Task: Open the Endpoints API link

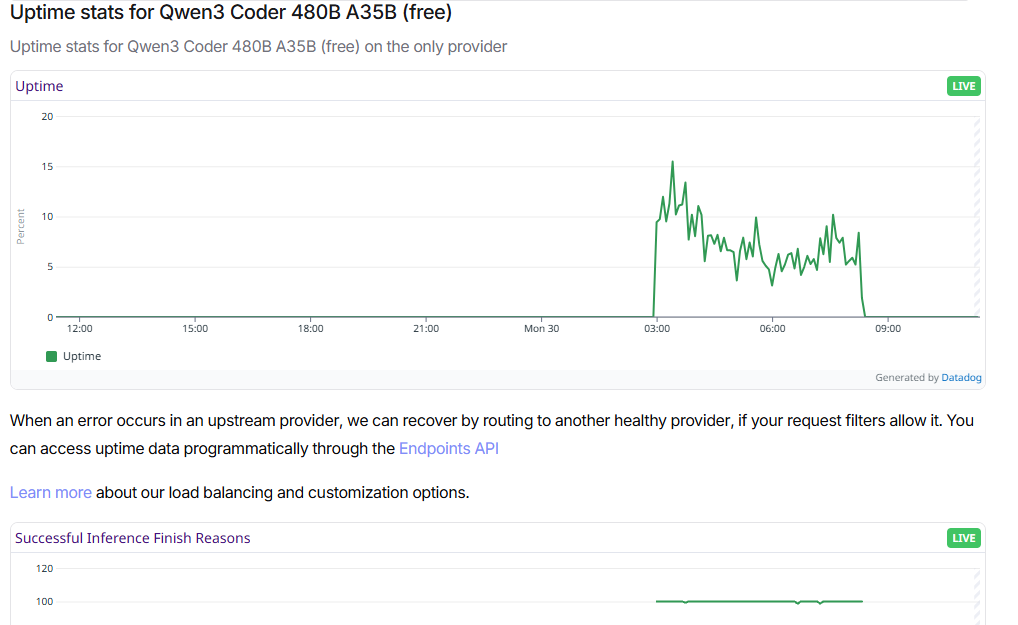Action: pyautogui.click(x=449, y=448)
